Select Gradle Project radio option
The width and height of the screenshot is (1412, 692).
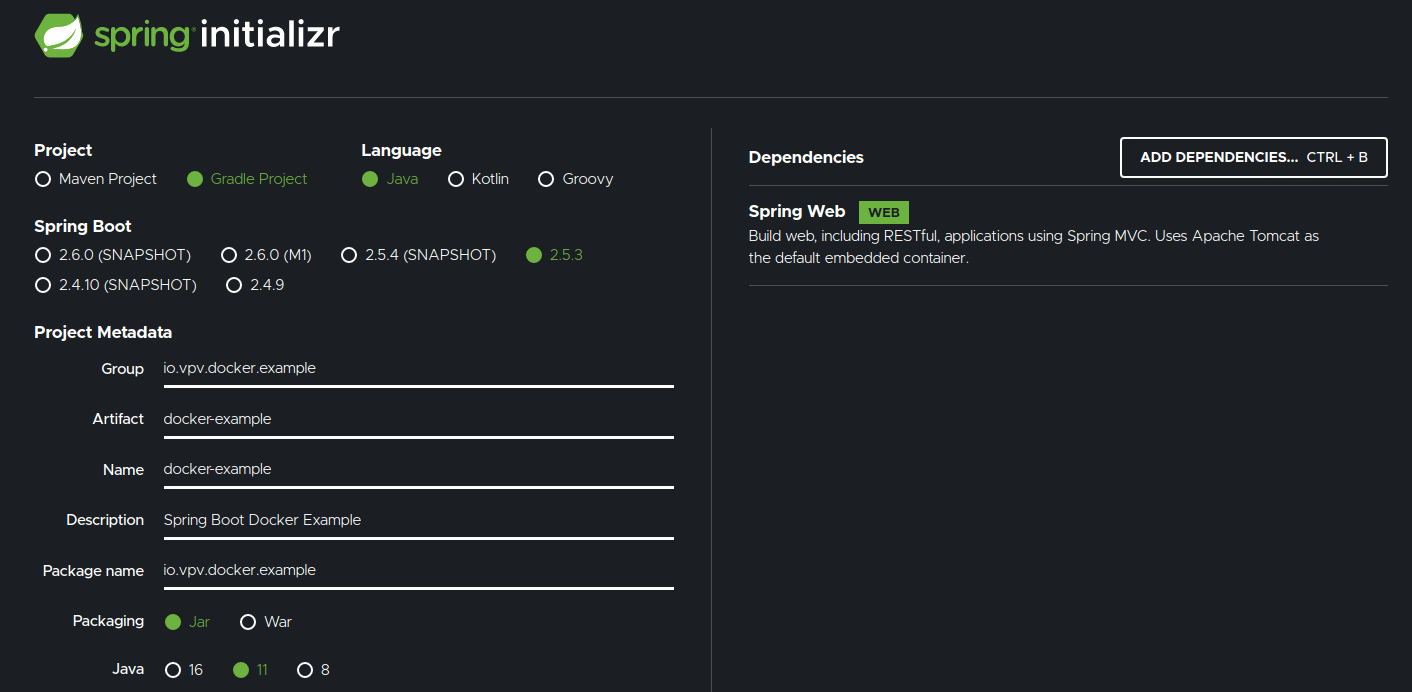248,179
